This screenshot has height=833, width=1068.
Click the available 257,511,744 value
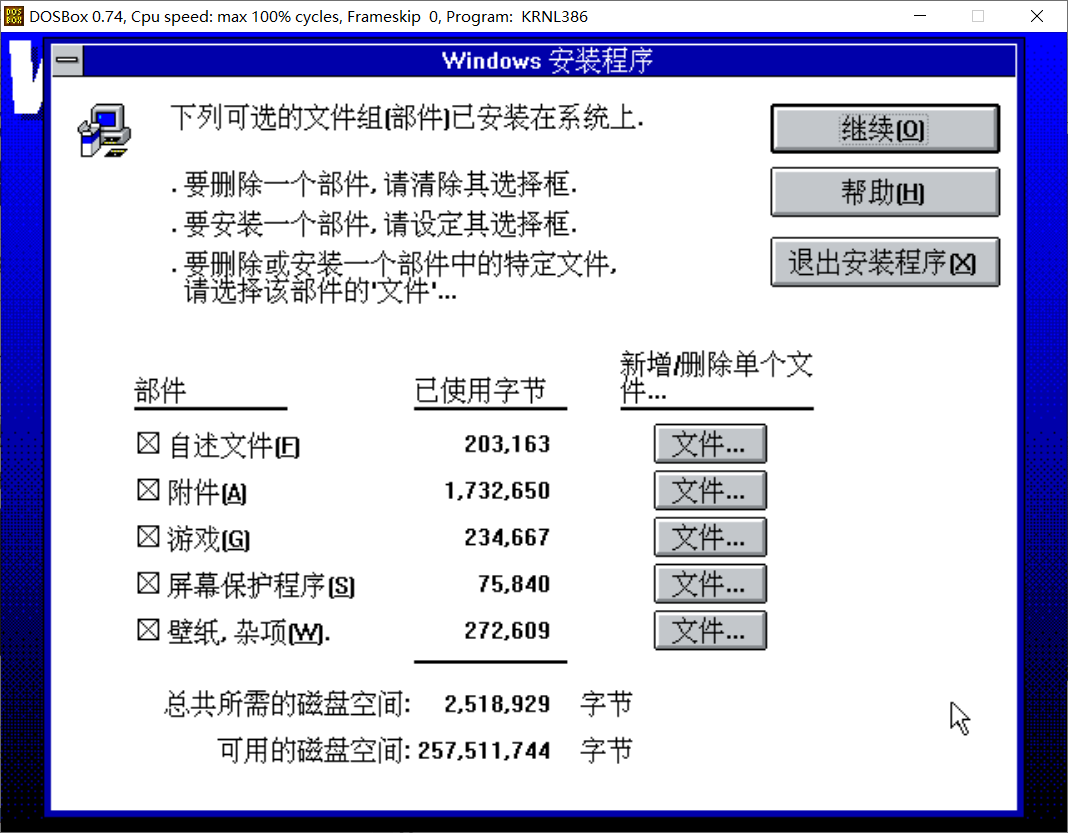(484, 751)
